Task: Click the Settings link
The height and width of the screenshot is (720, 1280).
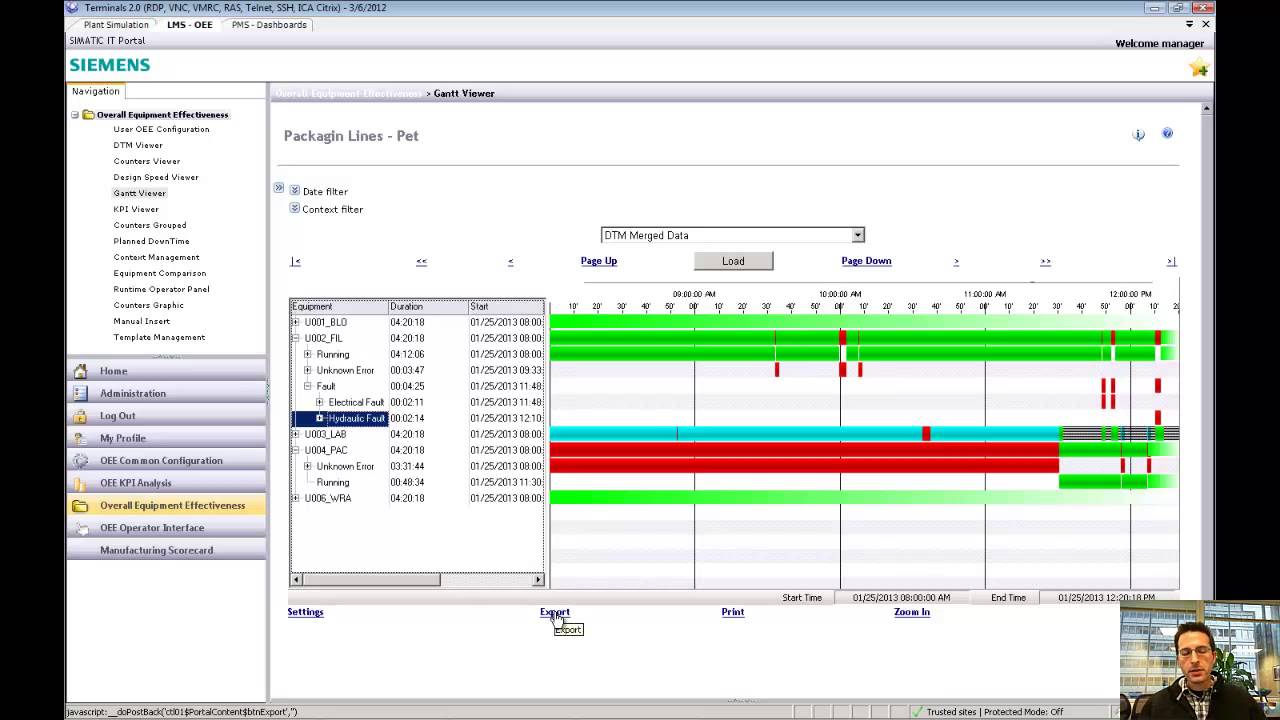Action: (306, 612)
